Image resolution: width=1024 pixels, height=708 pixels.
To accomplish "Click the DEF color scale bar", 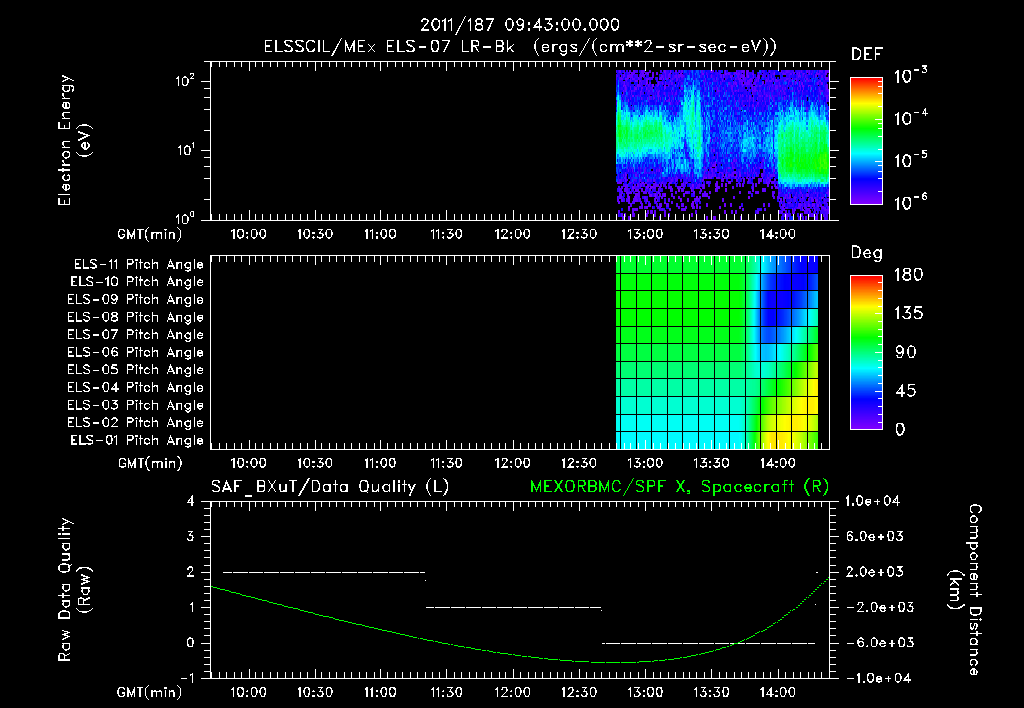I will (866, 140).
